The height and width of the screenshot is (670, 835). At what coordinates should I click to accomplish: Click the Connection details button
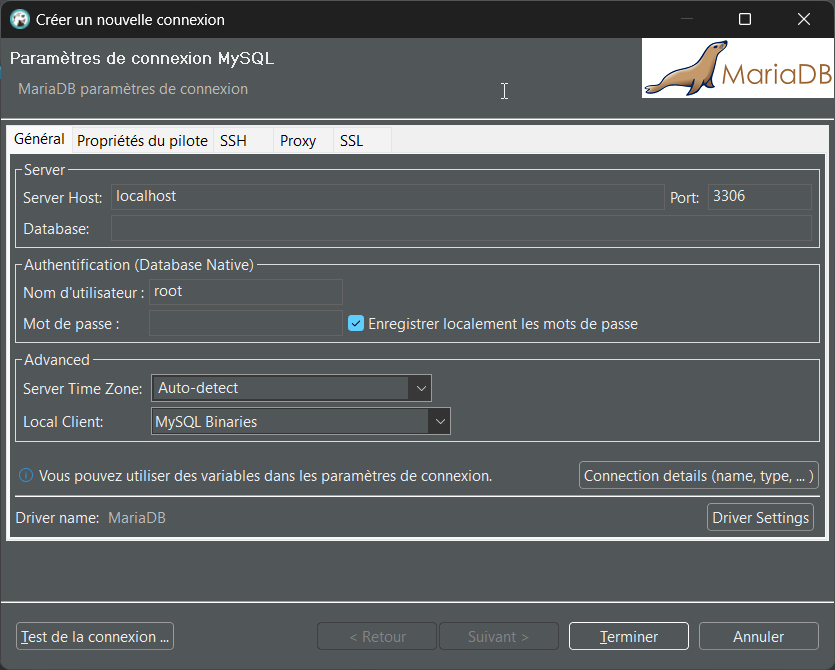698,475
